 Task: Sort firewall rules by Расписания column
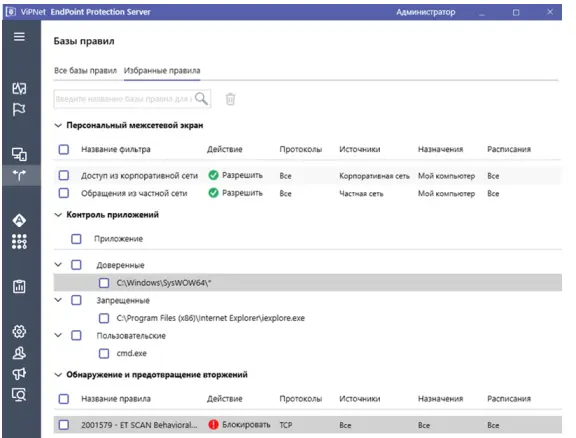(x=509, y=149)
